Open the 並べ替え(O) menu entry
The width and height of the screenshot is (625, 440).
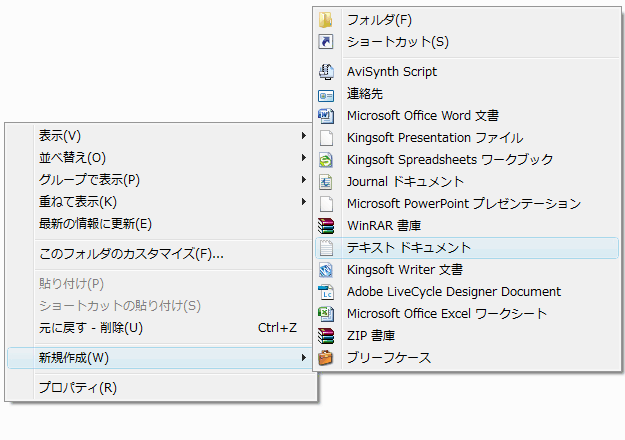pyautogui.click(x=72, y=158)
